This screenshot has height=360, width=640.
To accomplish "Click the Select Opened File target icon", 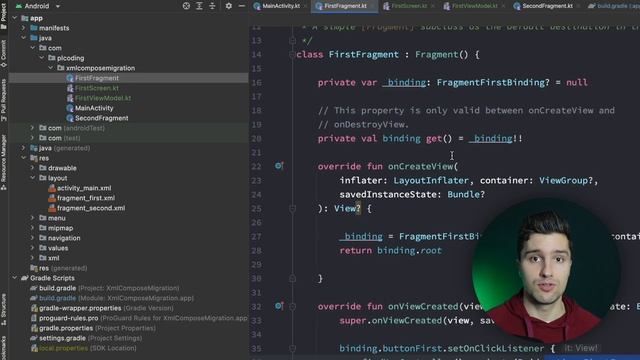I will point(186,6).
